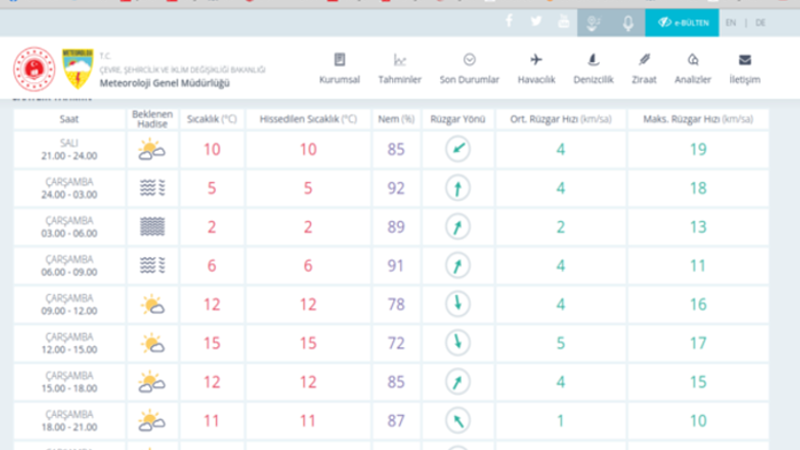The width and height of the screenshot is (800, 450).
Task: Expand the Denizcilik menu
Action: click(593, 69)
